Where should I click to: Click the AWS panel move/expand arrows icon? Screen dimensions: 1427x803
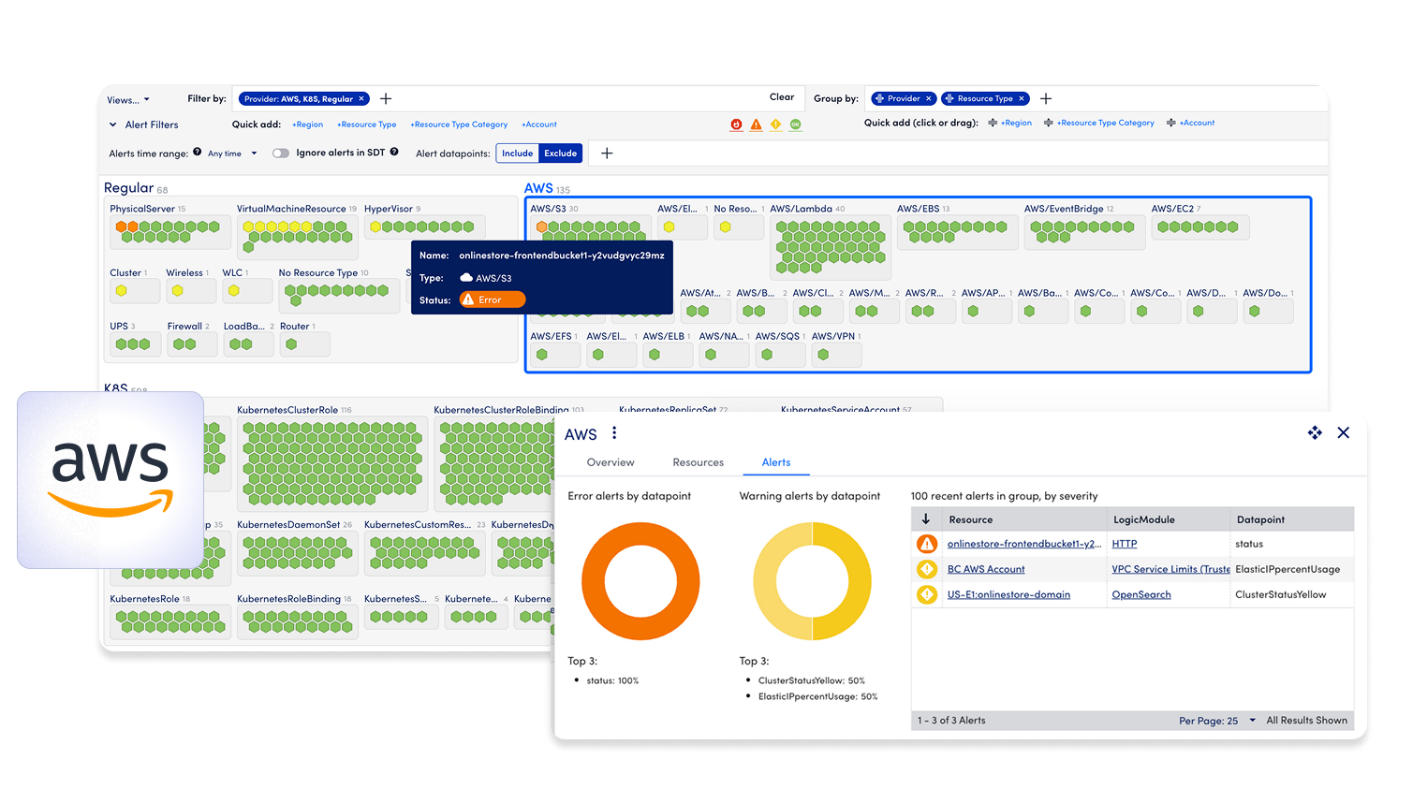(1315, 432)
